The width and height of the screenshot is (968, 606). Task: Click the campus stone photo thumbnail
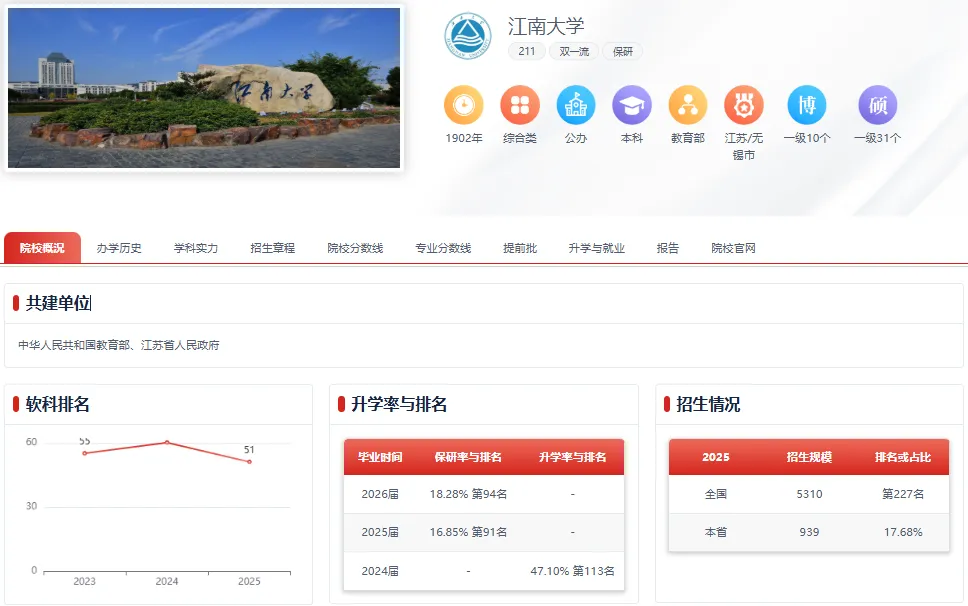[204, 88]
